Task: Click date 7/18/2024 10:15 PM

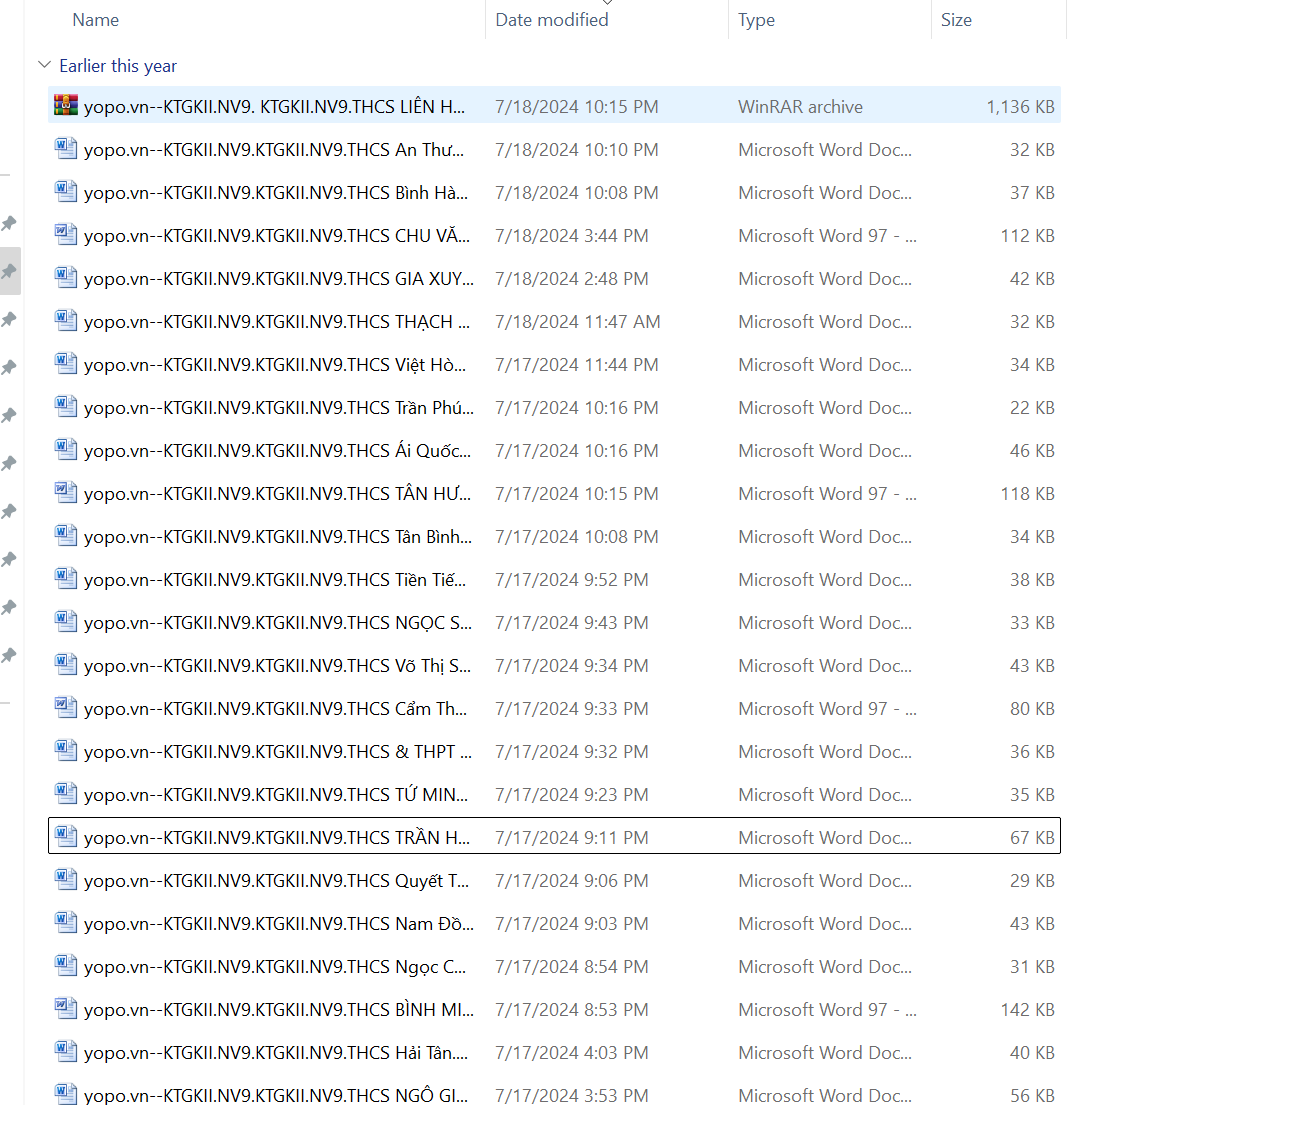Action: [577, 107]
